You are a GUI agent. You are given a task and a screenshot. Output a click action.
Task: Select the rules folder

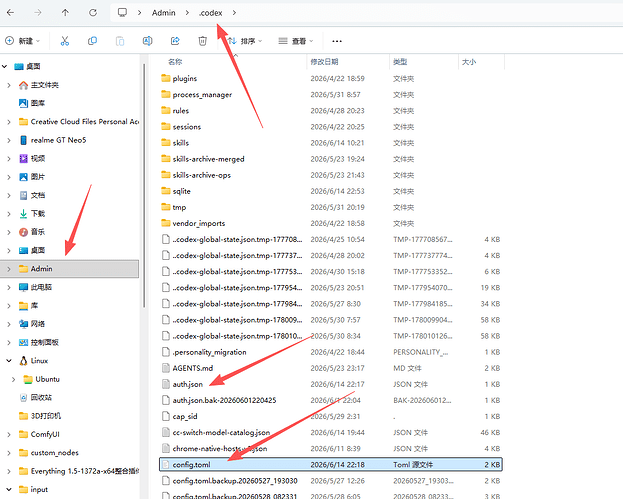click(x=181, y=110)
